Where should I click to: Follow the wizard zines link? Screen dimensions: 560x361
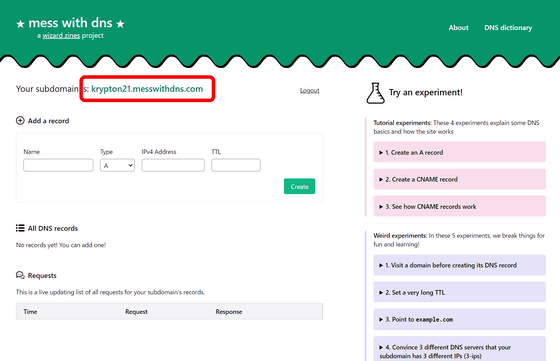[x=61, y=35]
